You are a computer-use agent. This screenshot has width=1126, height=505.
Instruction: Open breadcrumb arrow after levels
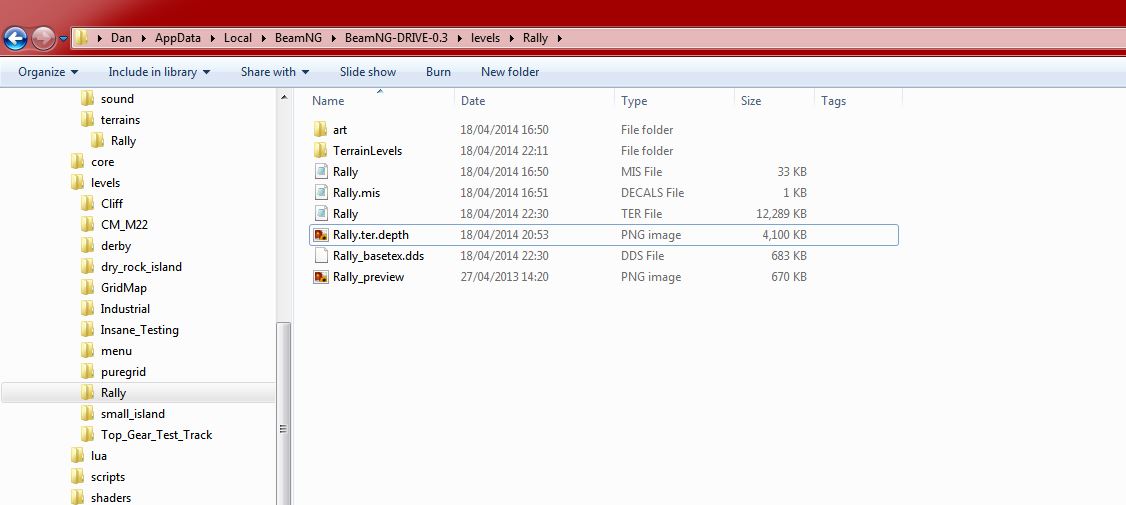click(512, 38)
